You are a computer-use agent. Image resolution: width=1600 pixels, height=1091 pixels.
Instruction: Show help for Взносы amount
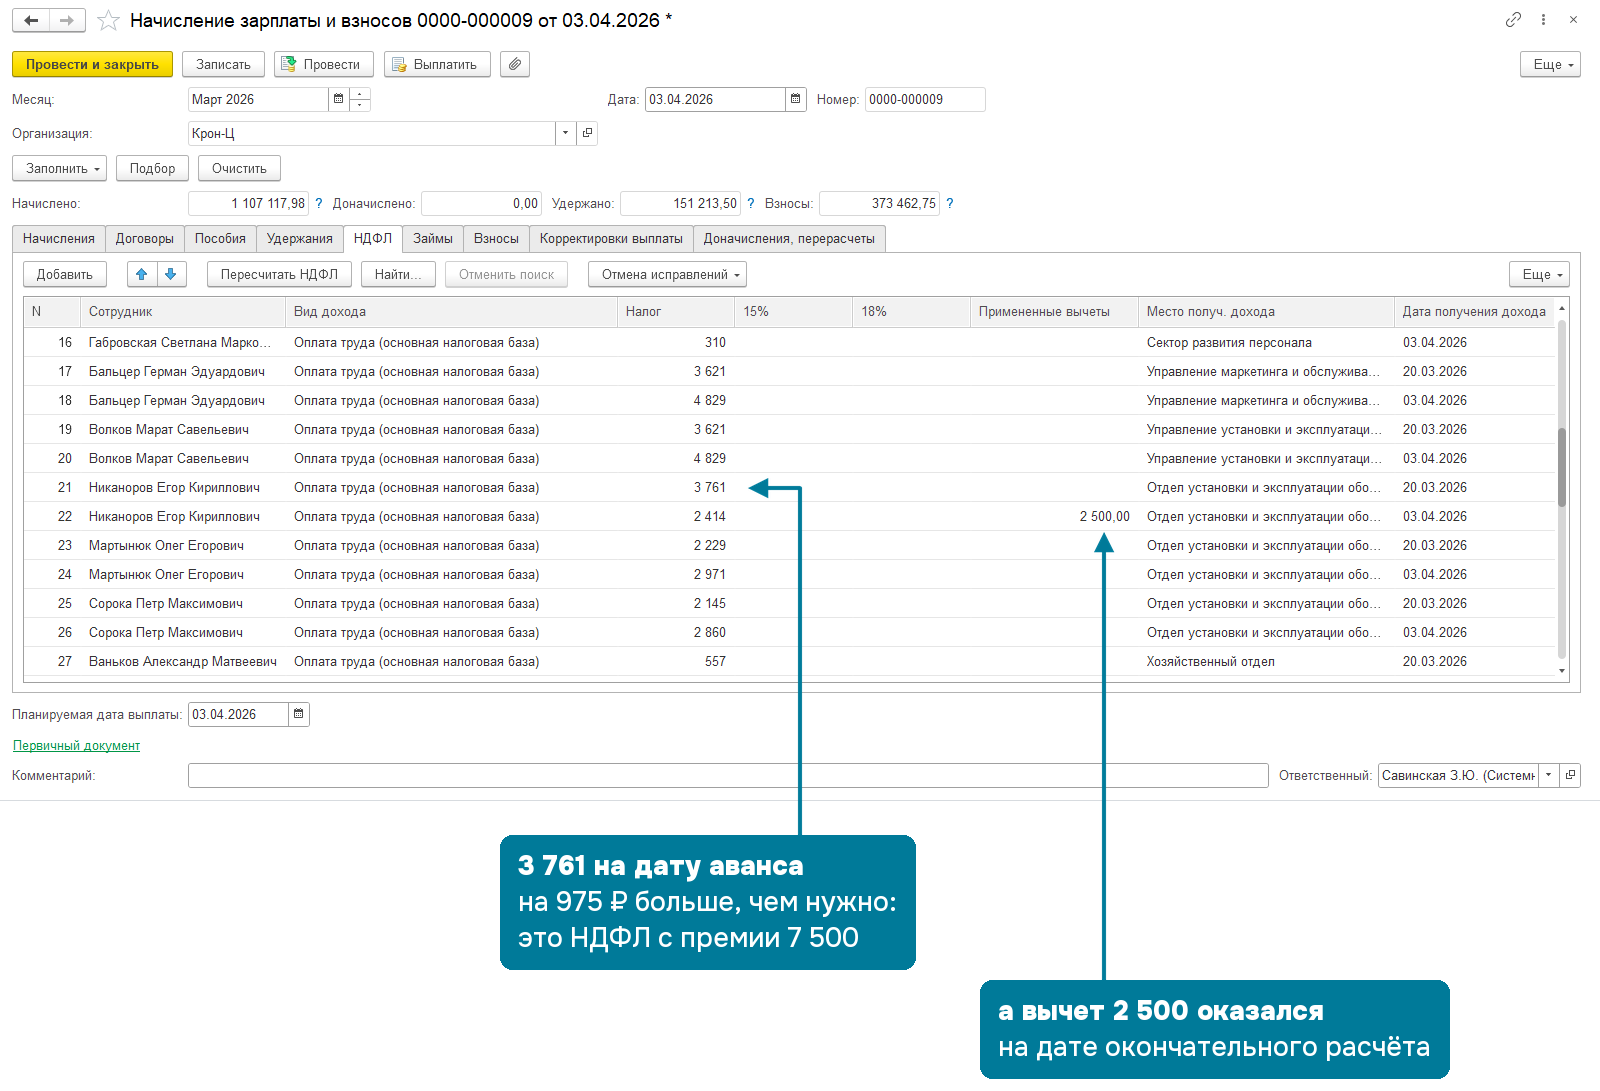[950, 203]
